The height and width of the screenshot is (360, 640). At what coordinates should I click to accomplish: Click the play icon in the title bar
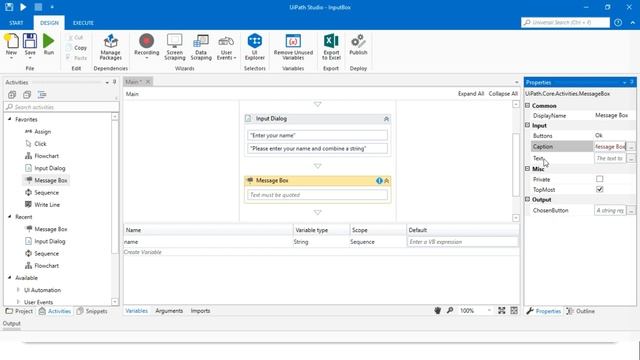click(x=23, y=7)
